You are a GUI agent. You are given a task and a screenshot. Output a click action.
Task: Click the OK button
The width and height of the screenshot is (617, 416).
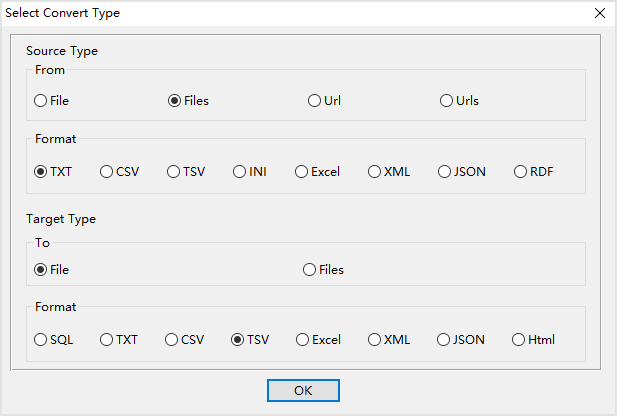tap(303, 390)
